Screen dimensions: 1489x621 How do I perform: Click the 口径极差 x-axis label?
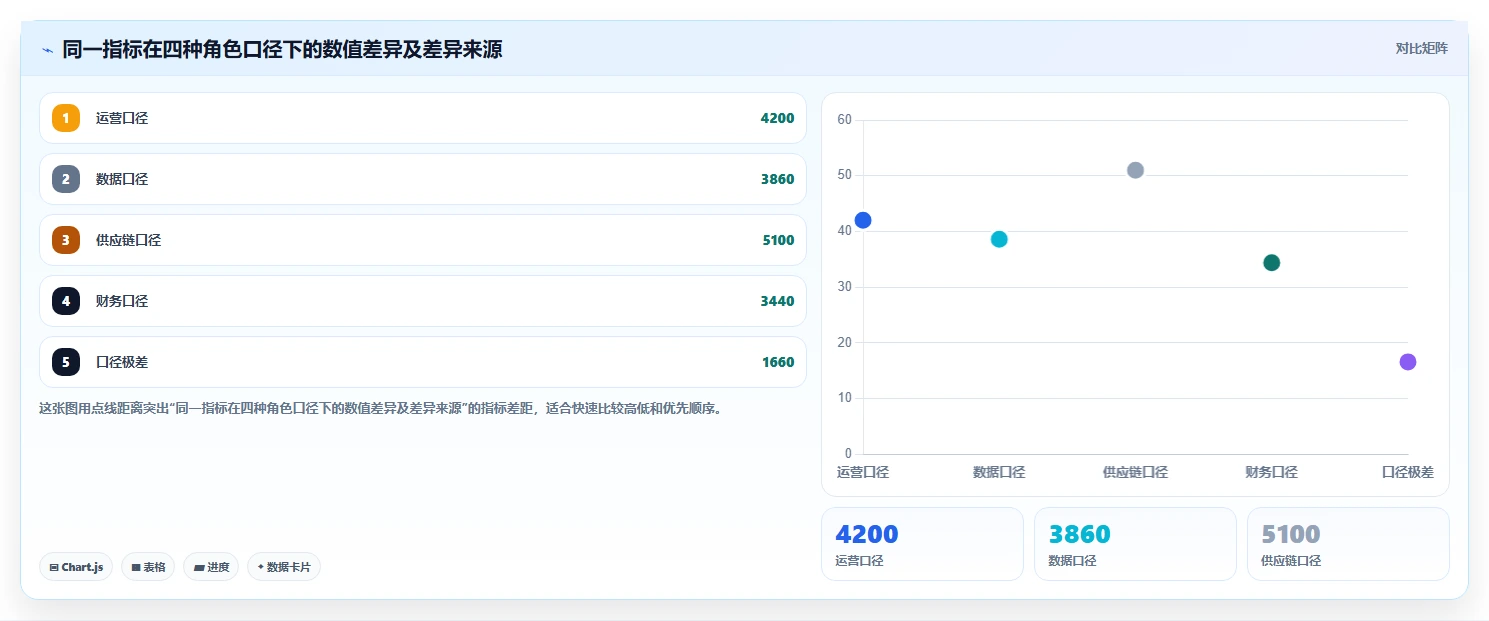pos(1408,472)
